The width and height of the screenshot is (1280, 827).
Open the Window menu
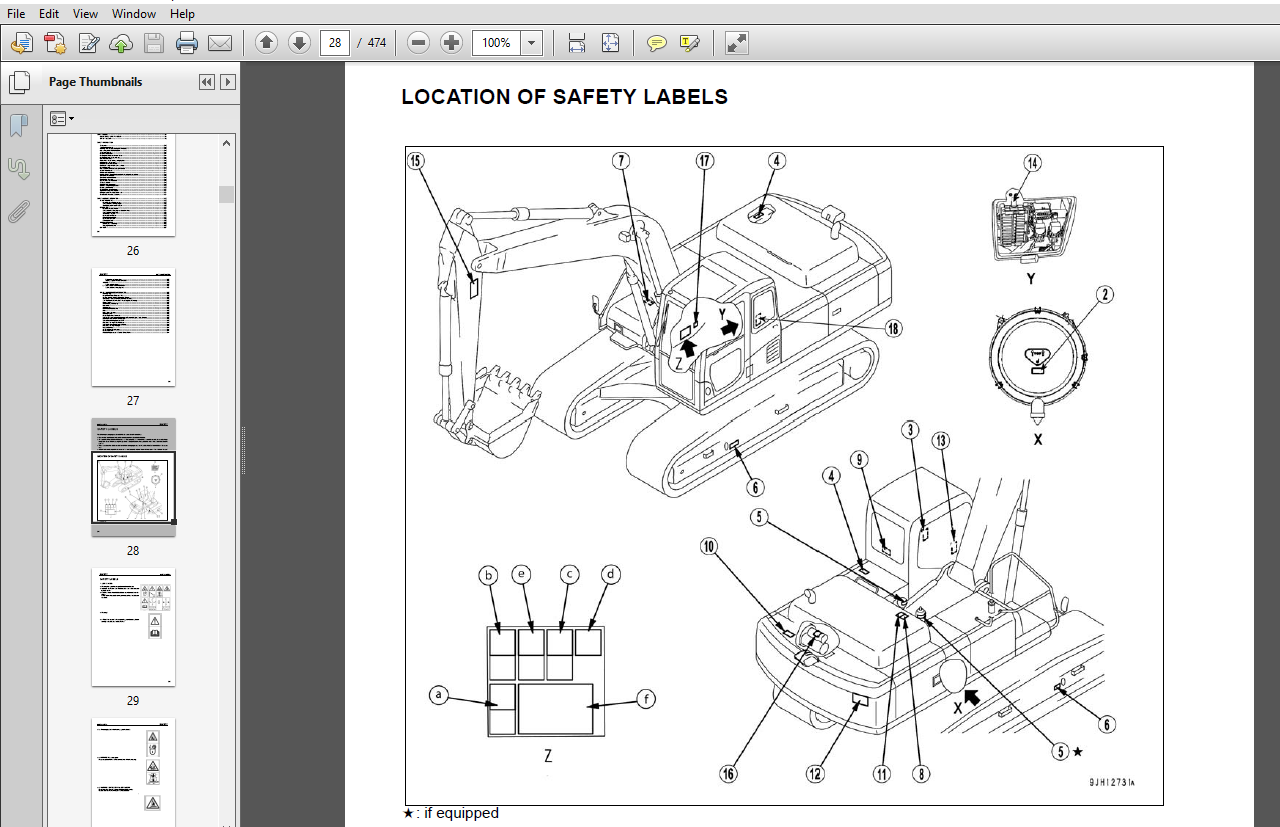coord(134,14)
